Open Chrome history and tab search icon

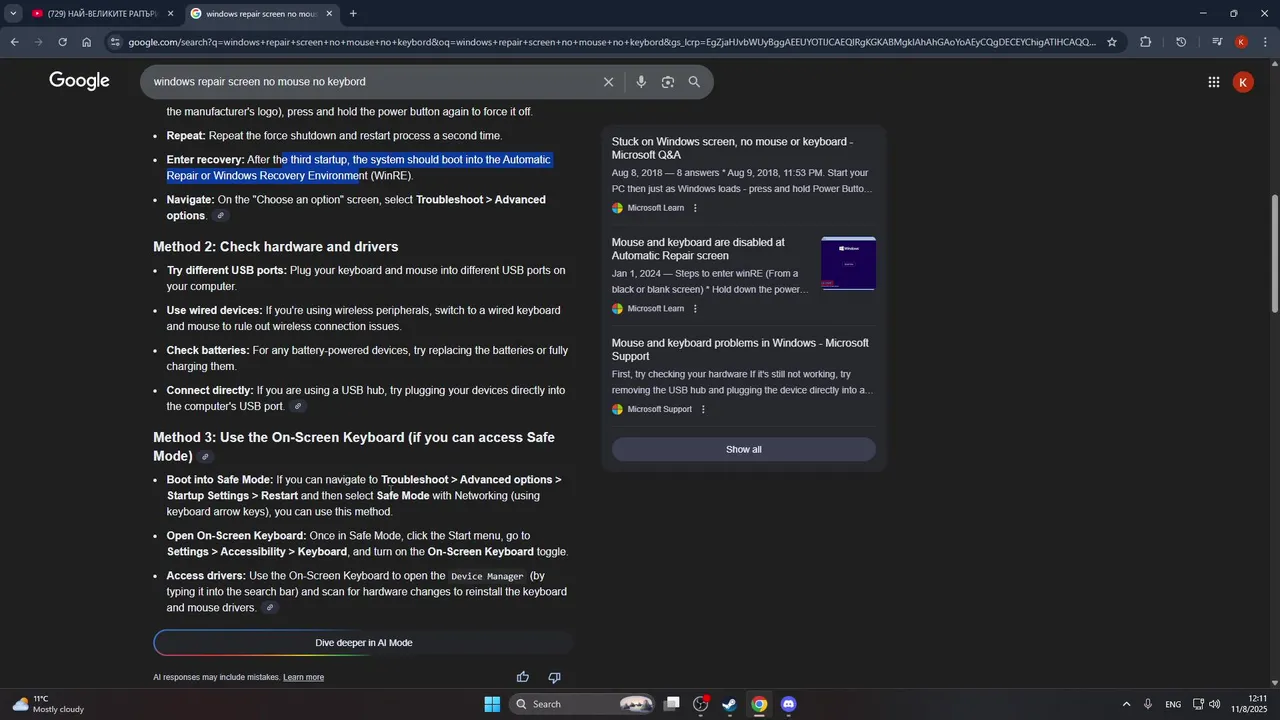(1181, 42)
